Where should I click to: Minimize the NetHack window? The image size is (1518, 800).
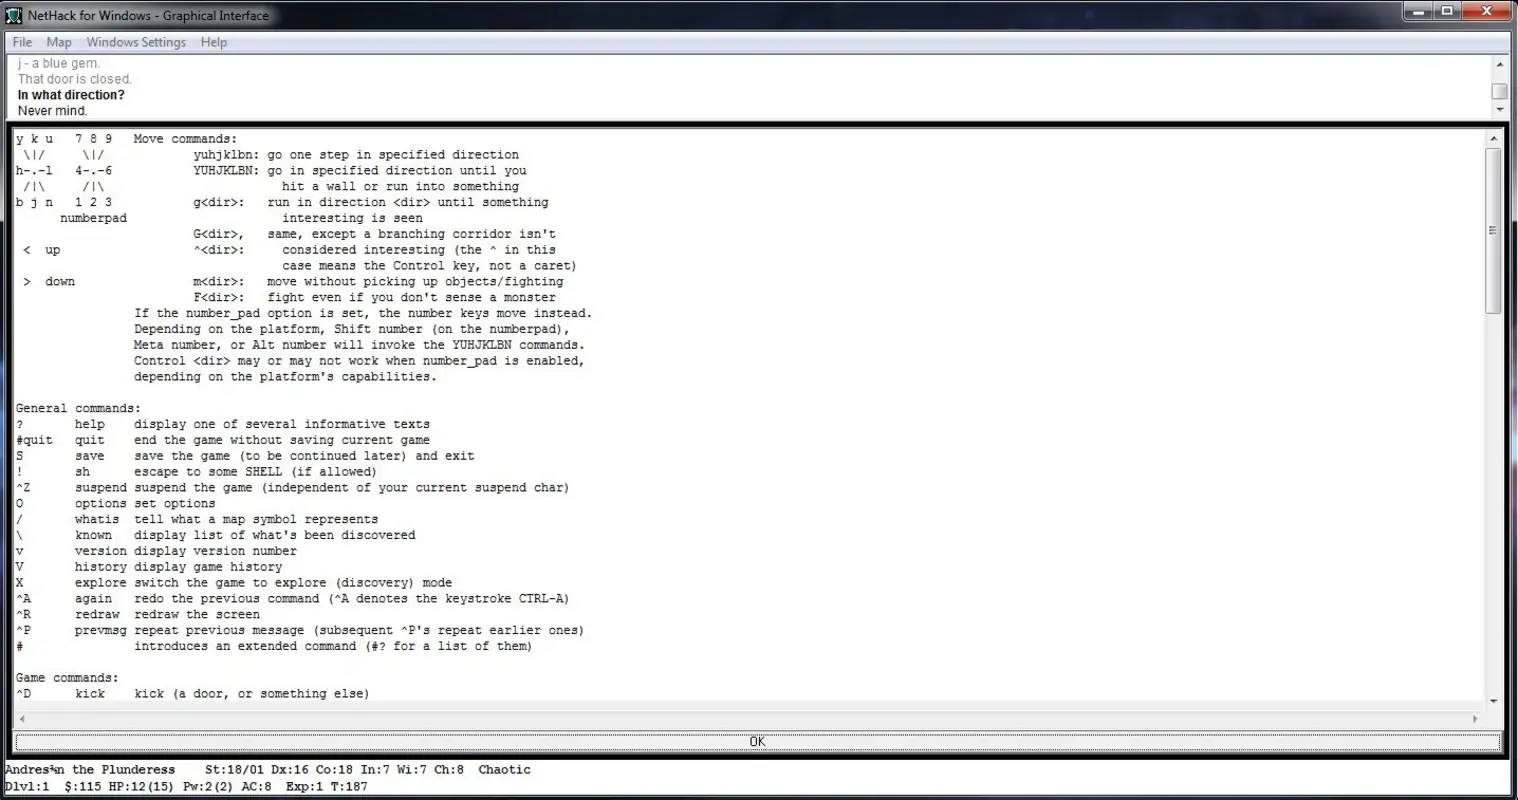click(1416, 11)
